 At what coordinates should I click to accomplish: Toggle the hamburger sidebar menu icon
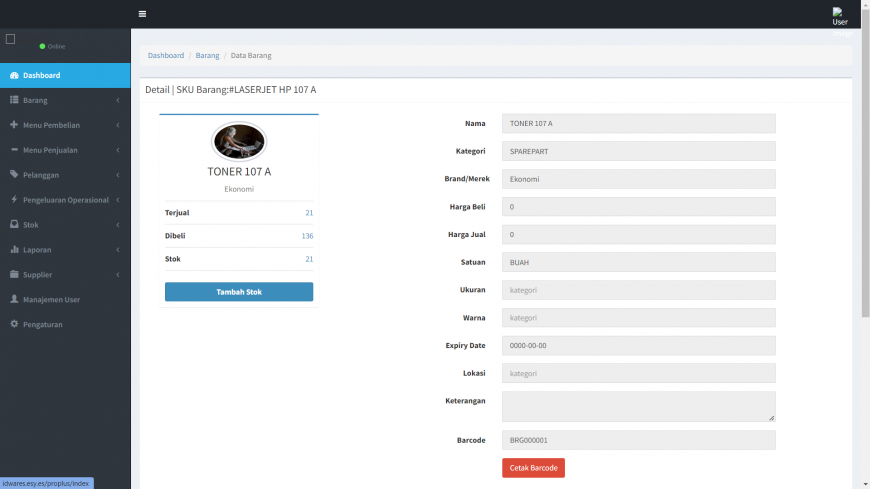(142, 14)
